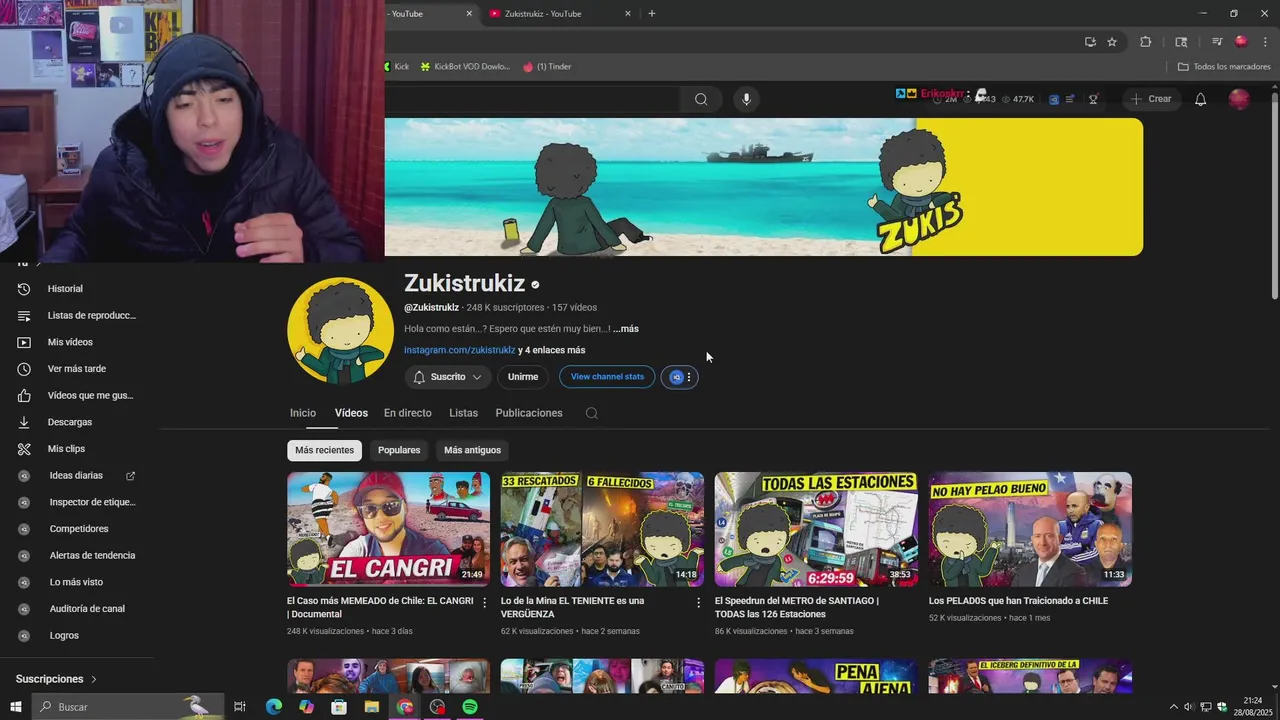Search within channel using magnifier icon

pos(592,413)
